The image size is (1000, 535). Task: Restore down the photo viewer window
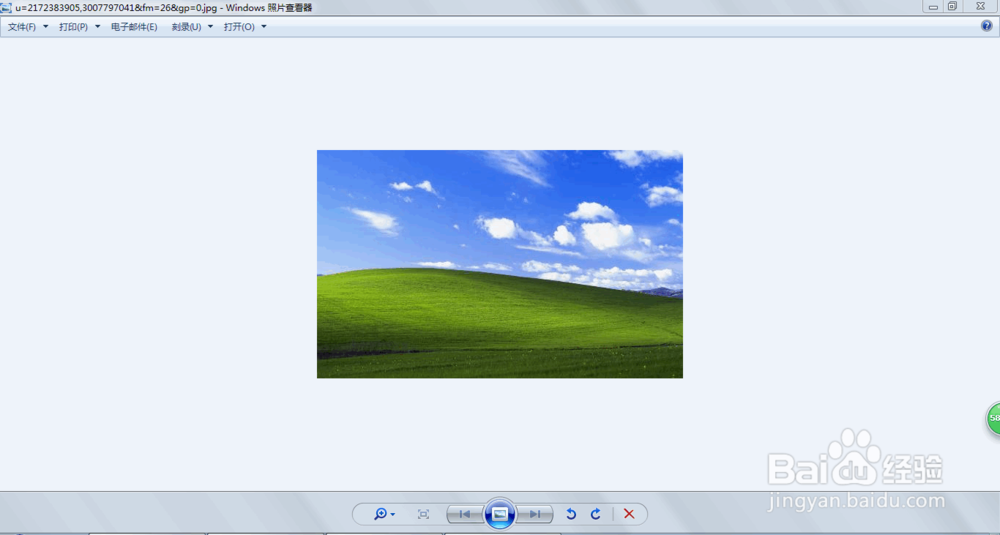952,6
